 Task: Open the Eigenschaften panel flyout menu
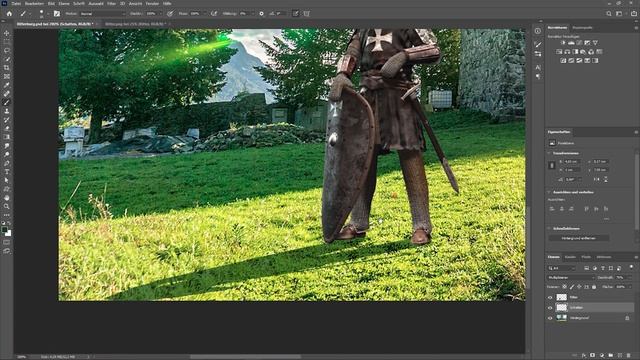pyautogui.click(x=636, y=132)
